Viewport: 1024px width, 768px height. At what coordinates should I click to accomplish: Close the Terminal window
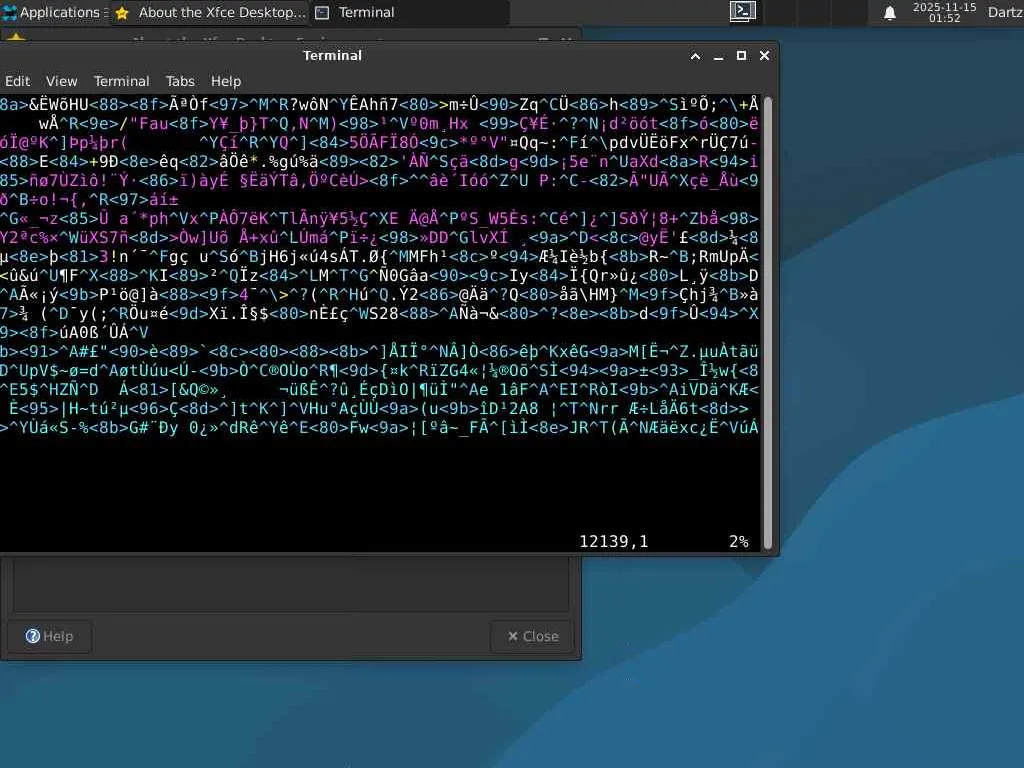pyautogui.click(x=765, y=56)
